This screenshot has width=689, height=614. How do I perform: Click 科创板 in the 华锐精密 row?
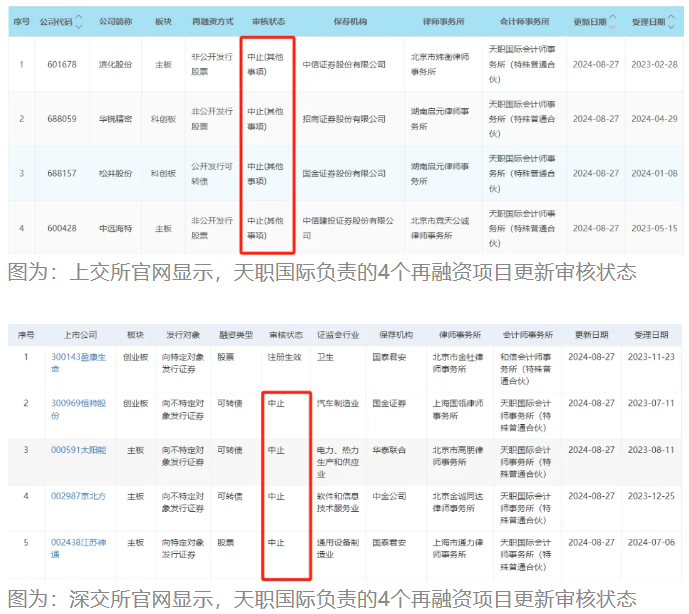163,119
